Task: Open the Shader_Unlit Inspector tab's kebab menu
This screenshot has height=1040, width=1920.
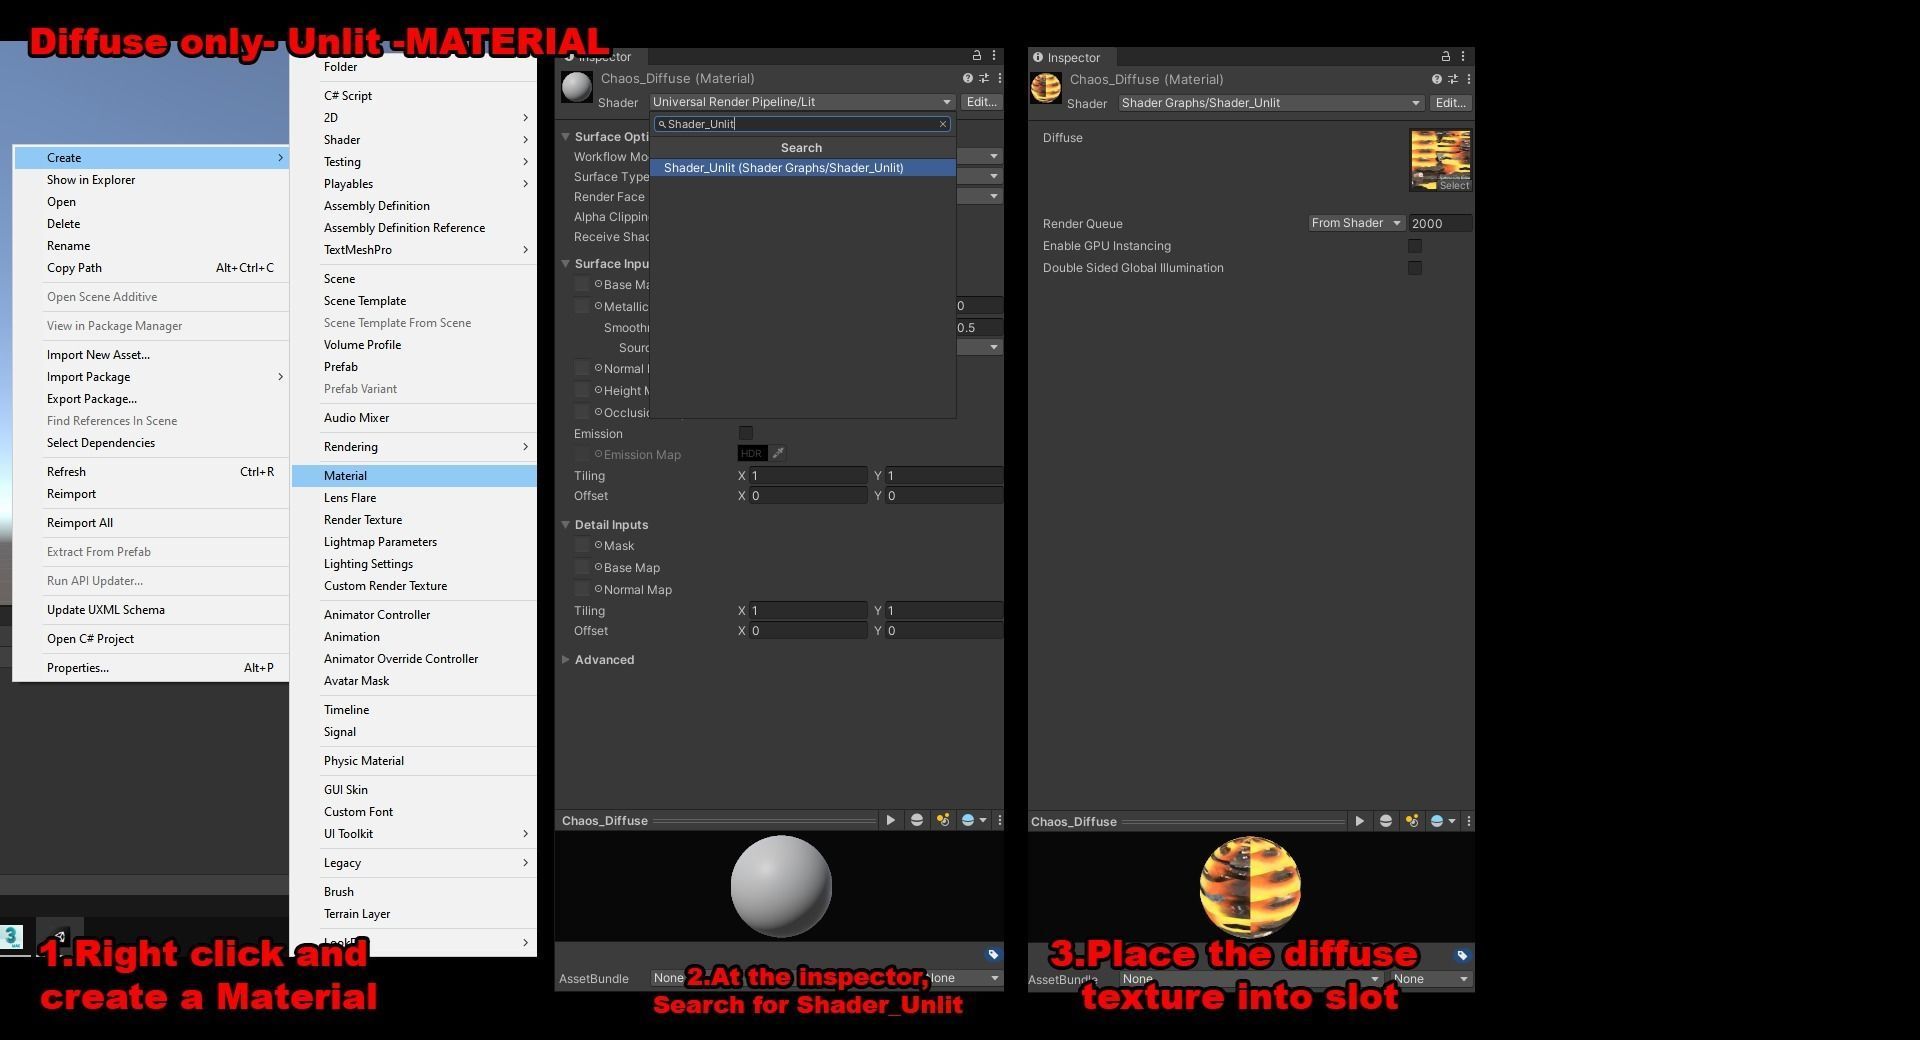Action: tap(1462, 56)
